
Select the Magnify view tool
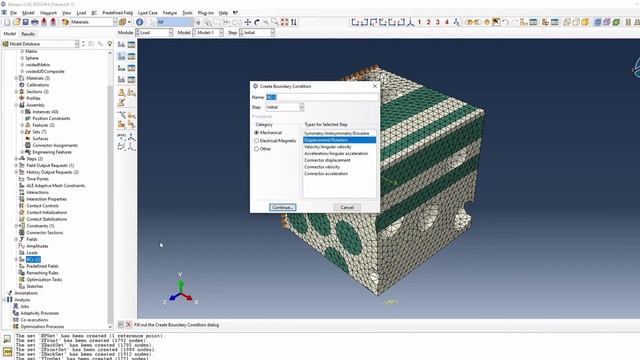266,22
